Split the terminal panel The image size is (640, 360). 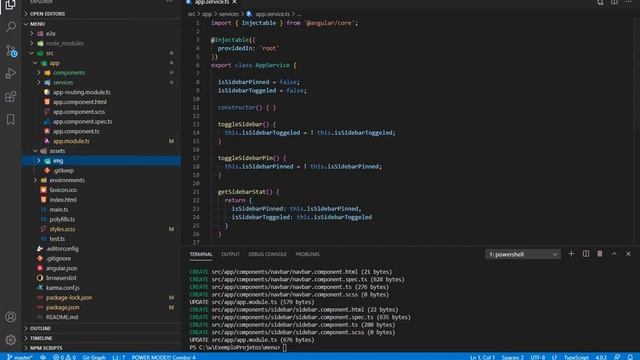(586, 254)
